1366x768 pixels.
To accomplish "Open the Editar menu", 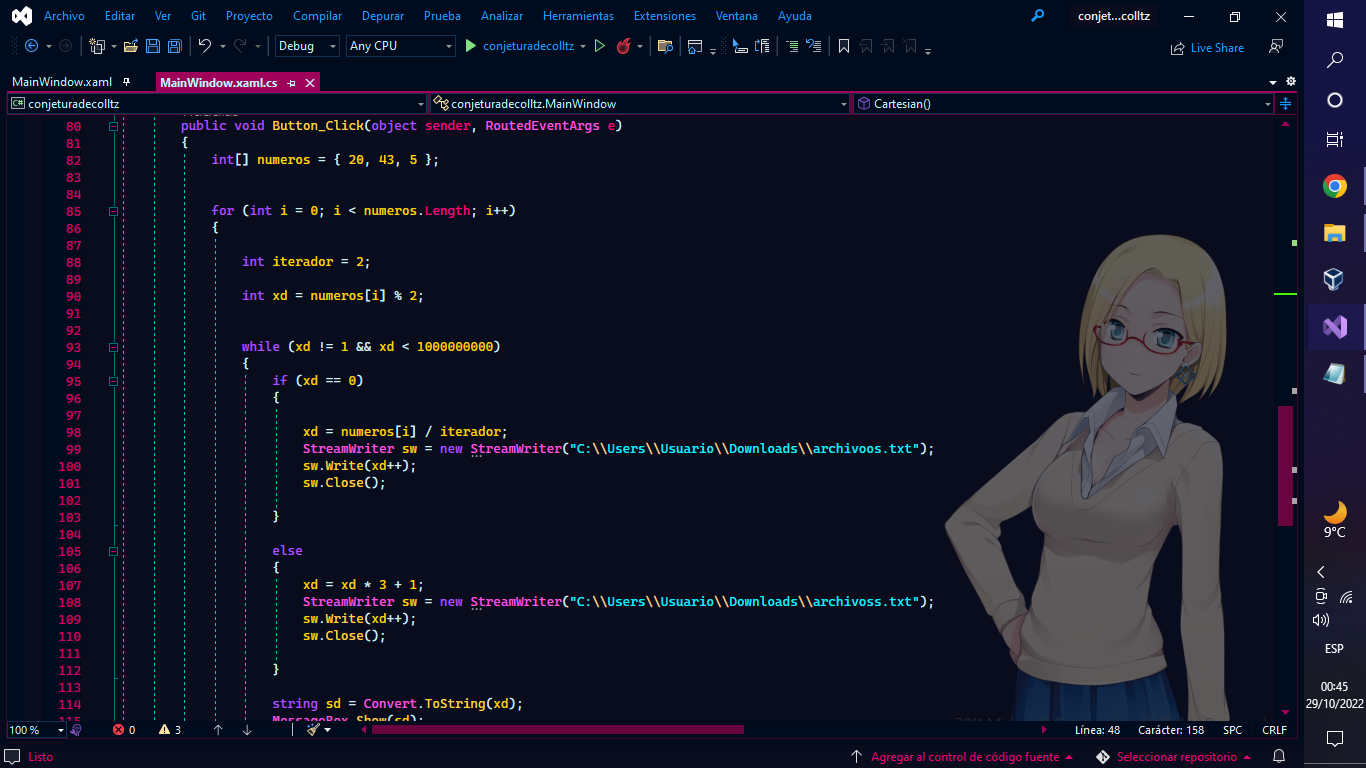I will [x=120, y=16].
